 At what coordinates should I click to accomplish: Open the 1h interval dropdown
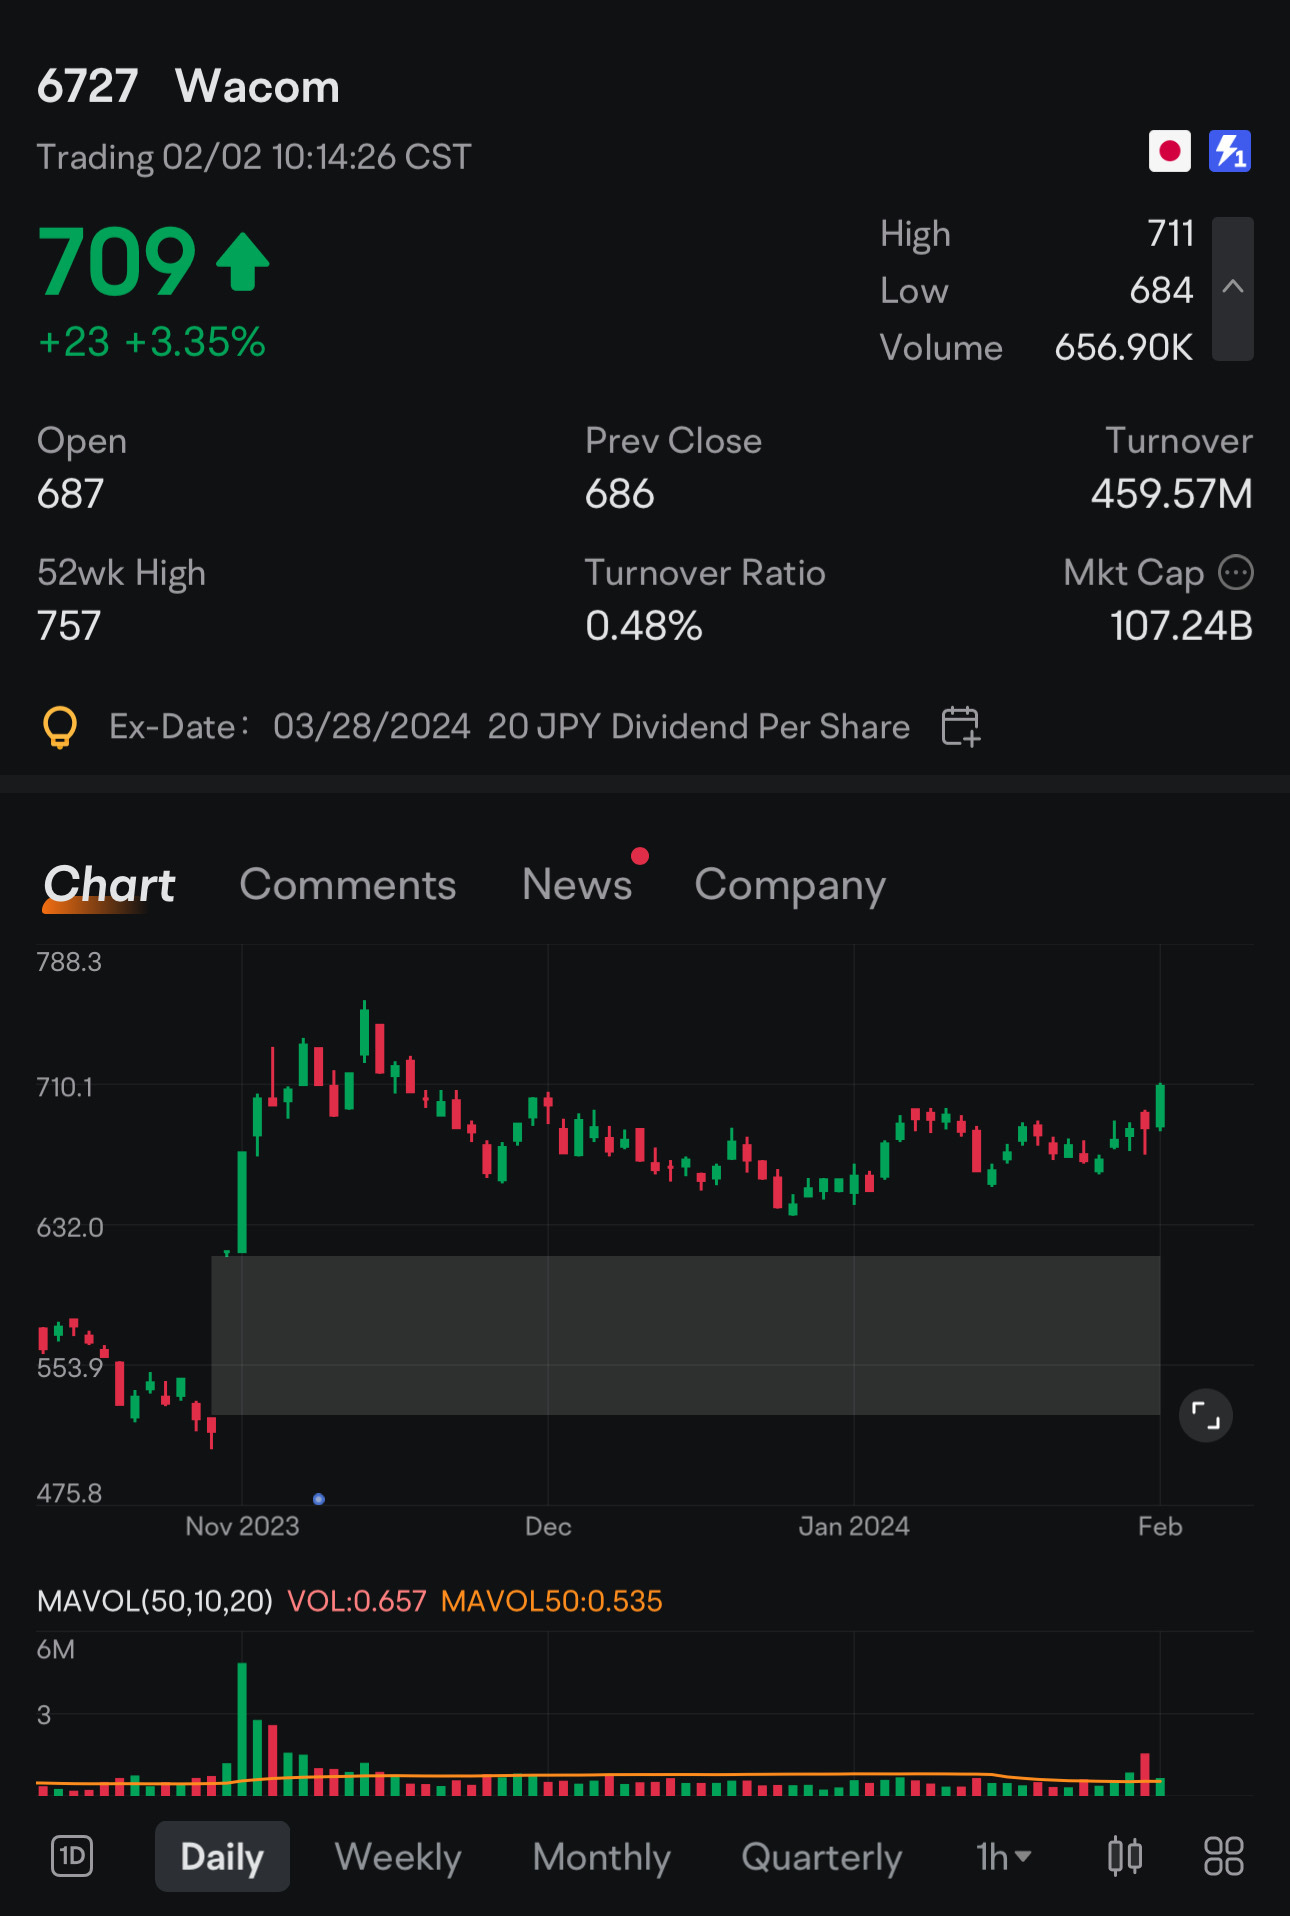click(1004, 1857)
